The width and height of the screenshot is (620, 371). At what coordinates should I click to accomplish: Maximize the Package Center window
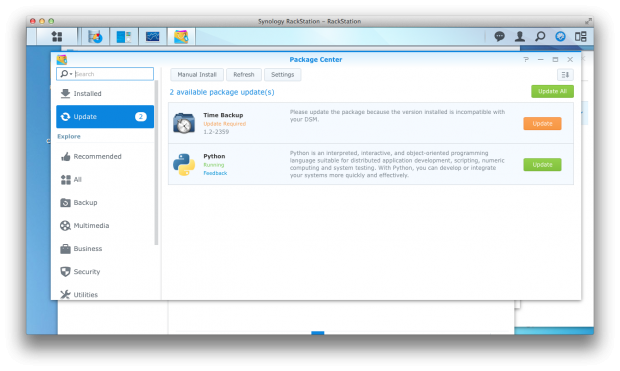[x=555, y=59]
